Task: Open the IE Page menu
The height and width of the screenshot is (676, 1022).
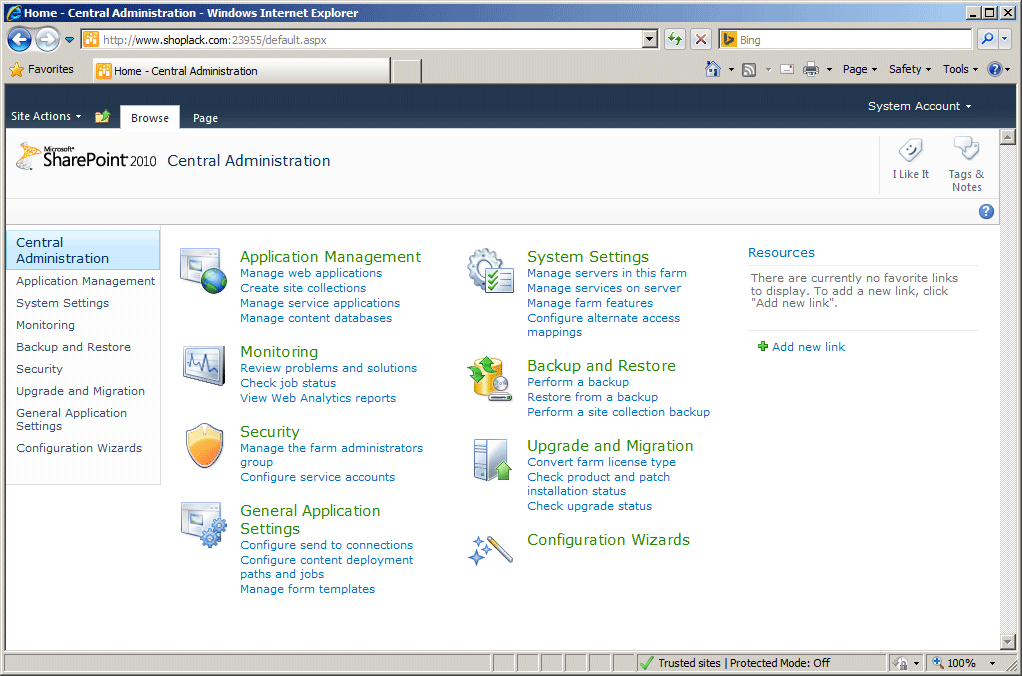Action: tap(860, 69)
